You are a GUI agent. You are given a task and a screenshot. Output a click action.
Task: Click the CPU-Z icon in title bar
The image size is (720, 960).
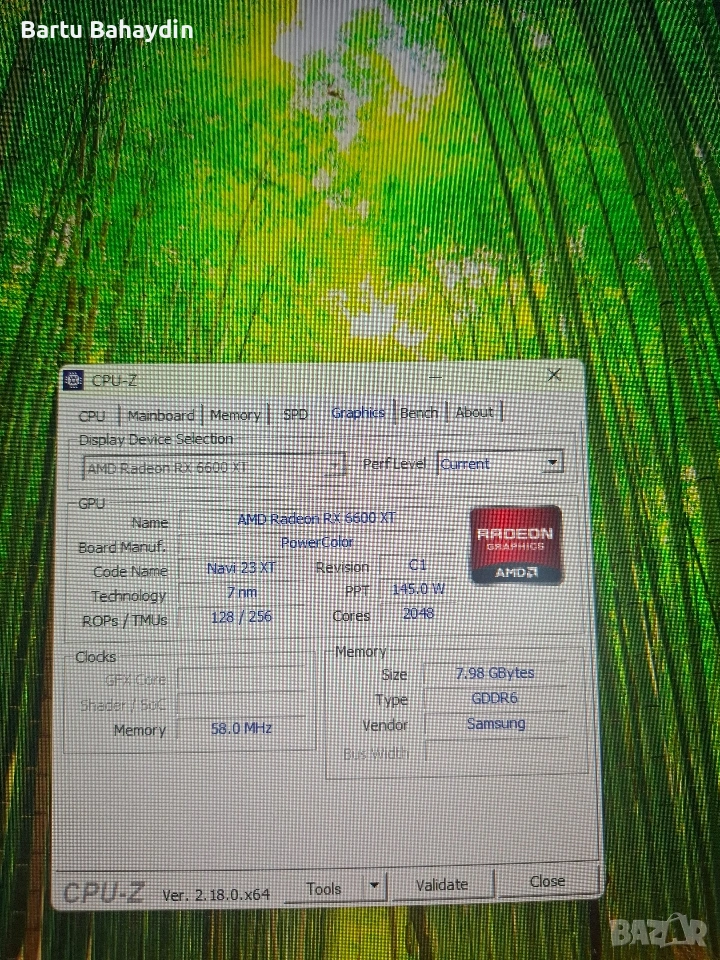tap(74, 379)
